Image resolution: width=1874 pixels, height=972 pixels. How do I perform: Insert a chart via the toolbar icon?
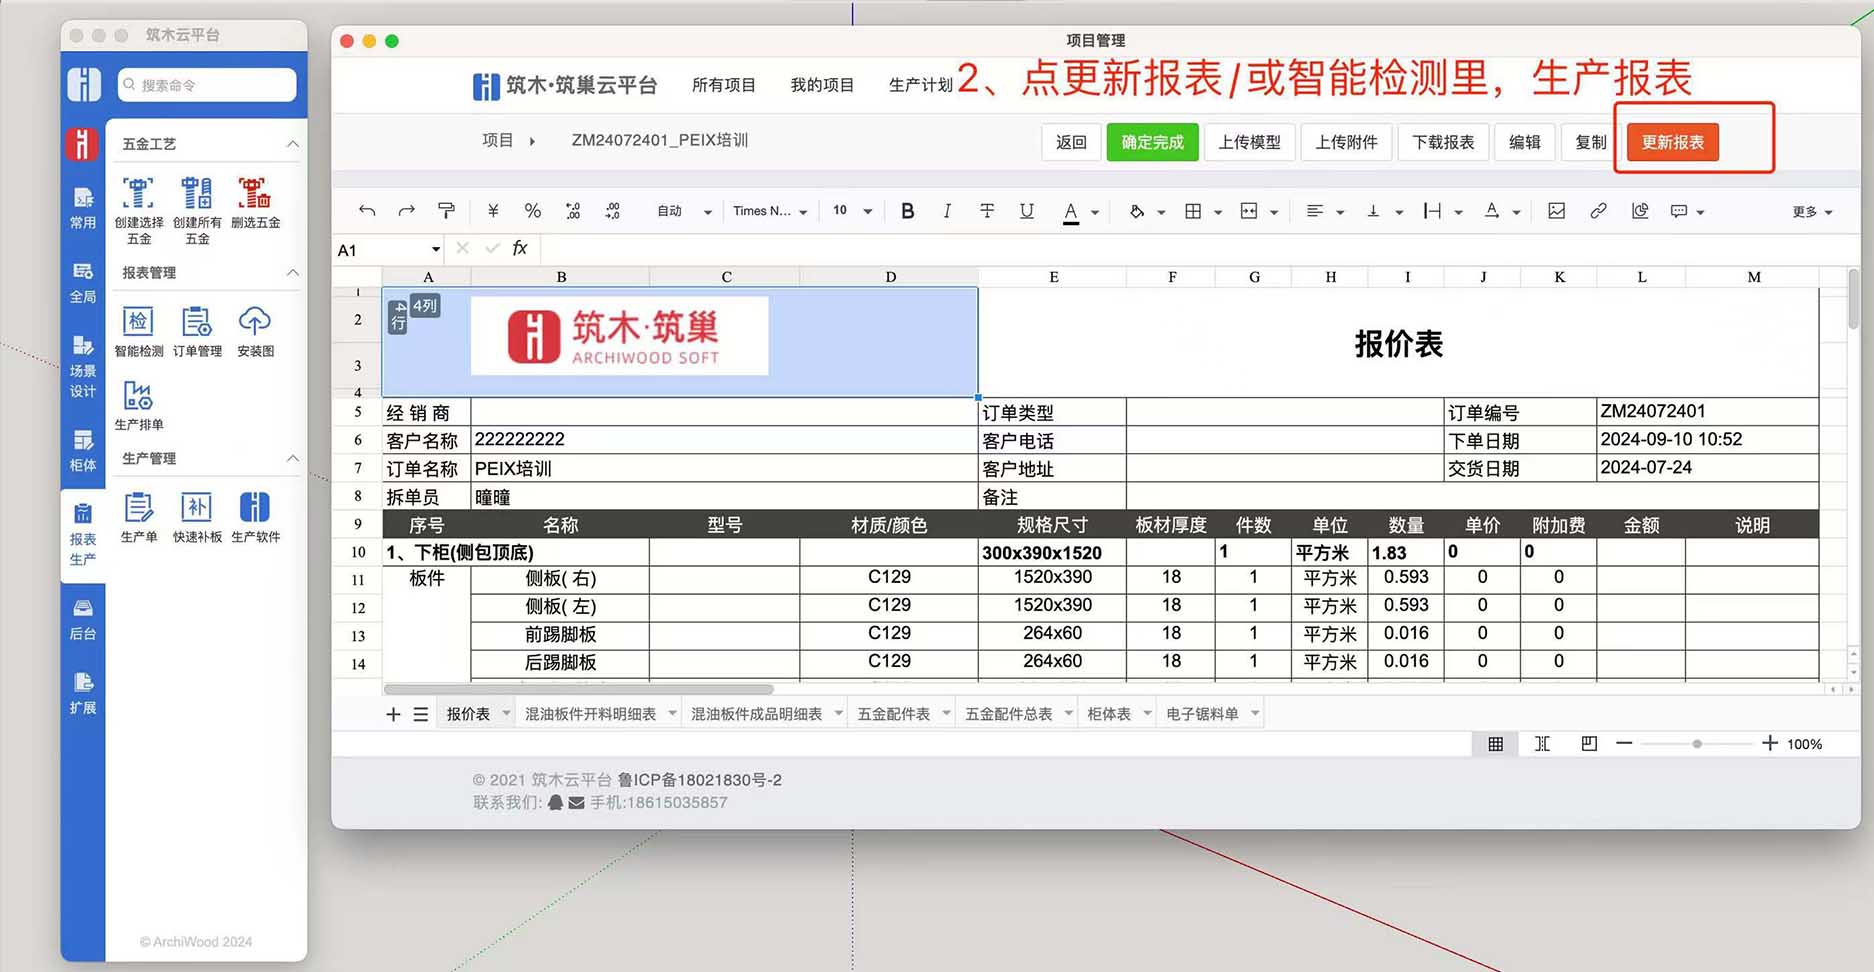coord(1639,211)
